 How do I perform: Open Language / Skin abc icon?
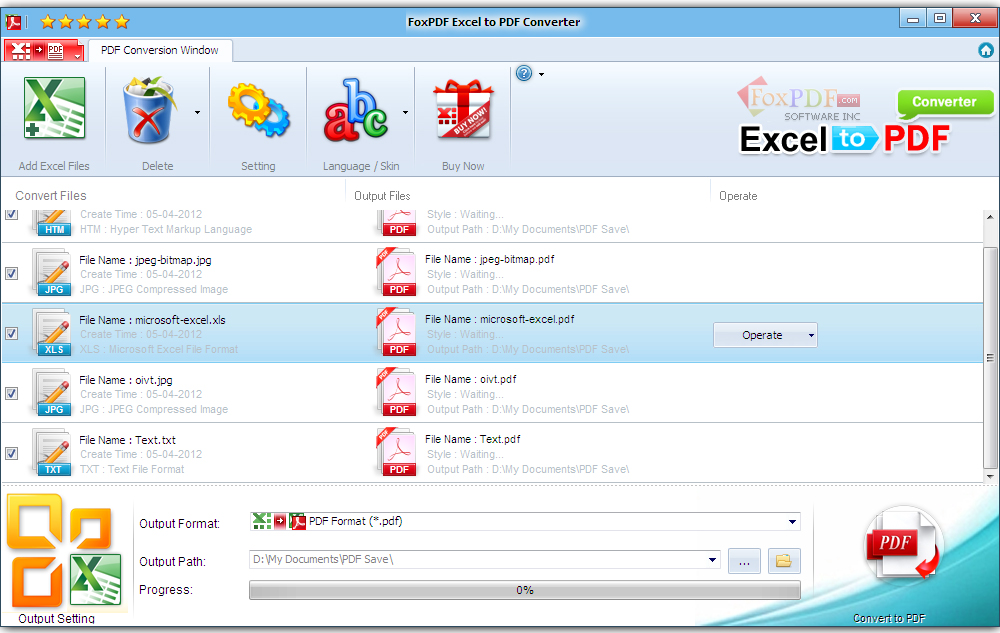pos(355,110)
